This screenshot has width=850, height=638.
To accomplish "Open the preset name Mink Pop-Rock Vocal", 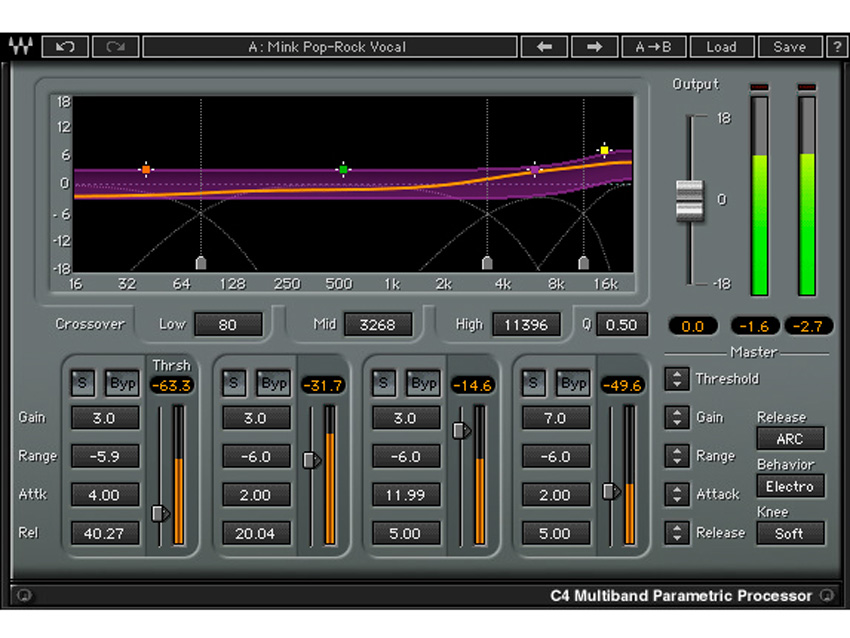I will pyautogui.click(x=330, y=47).
